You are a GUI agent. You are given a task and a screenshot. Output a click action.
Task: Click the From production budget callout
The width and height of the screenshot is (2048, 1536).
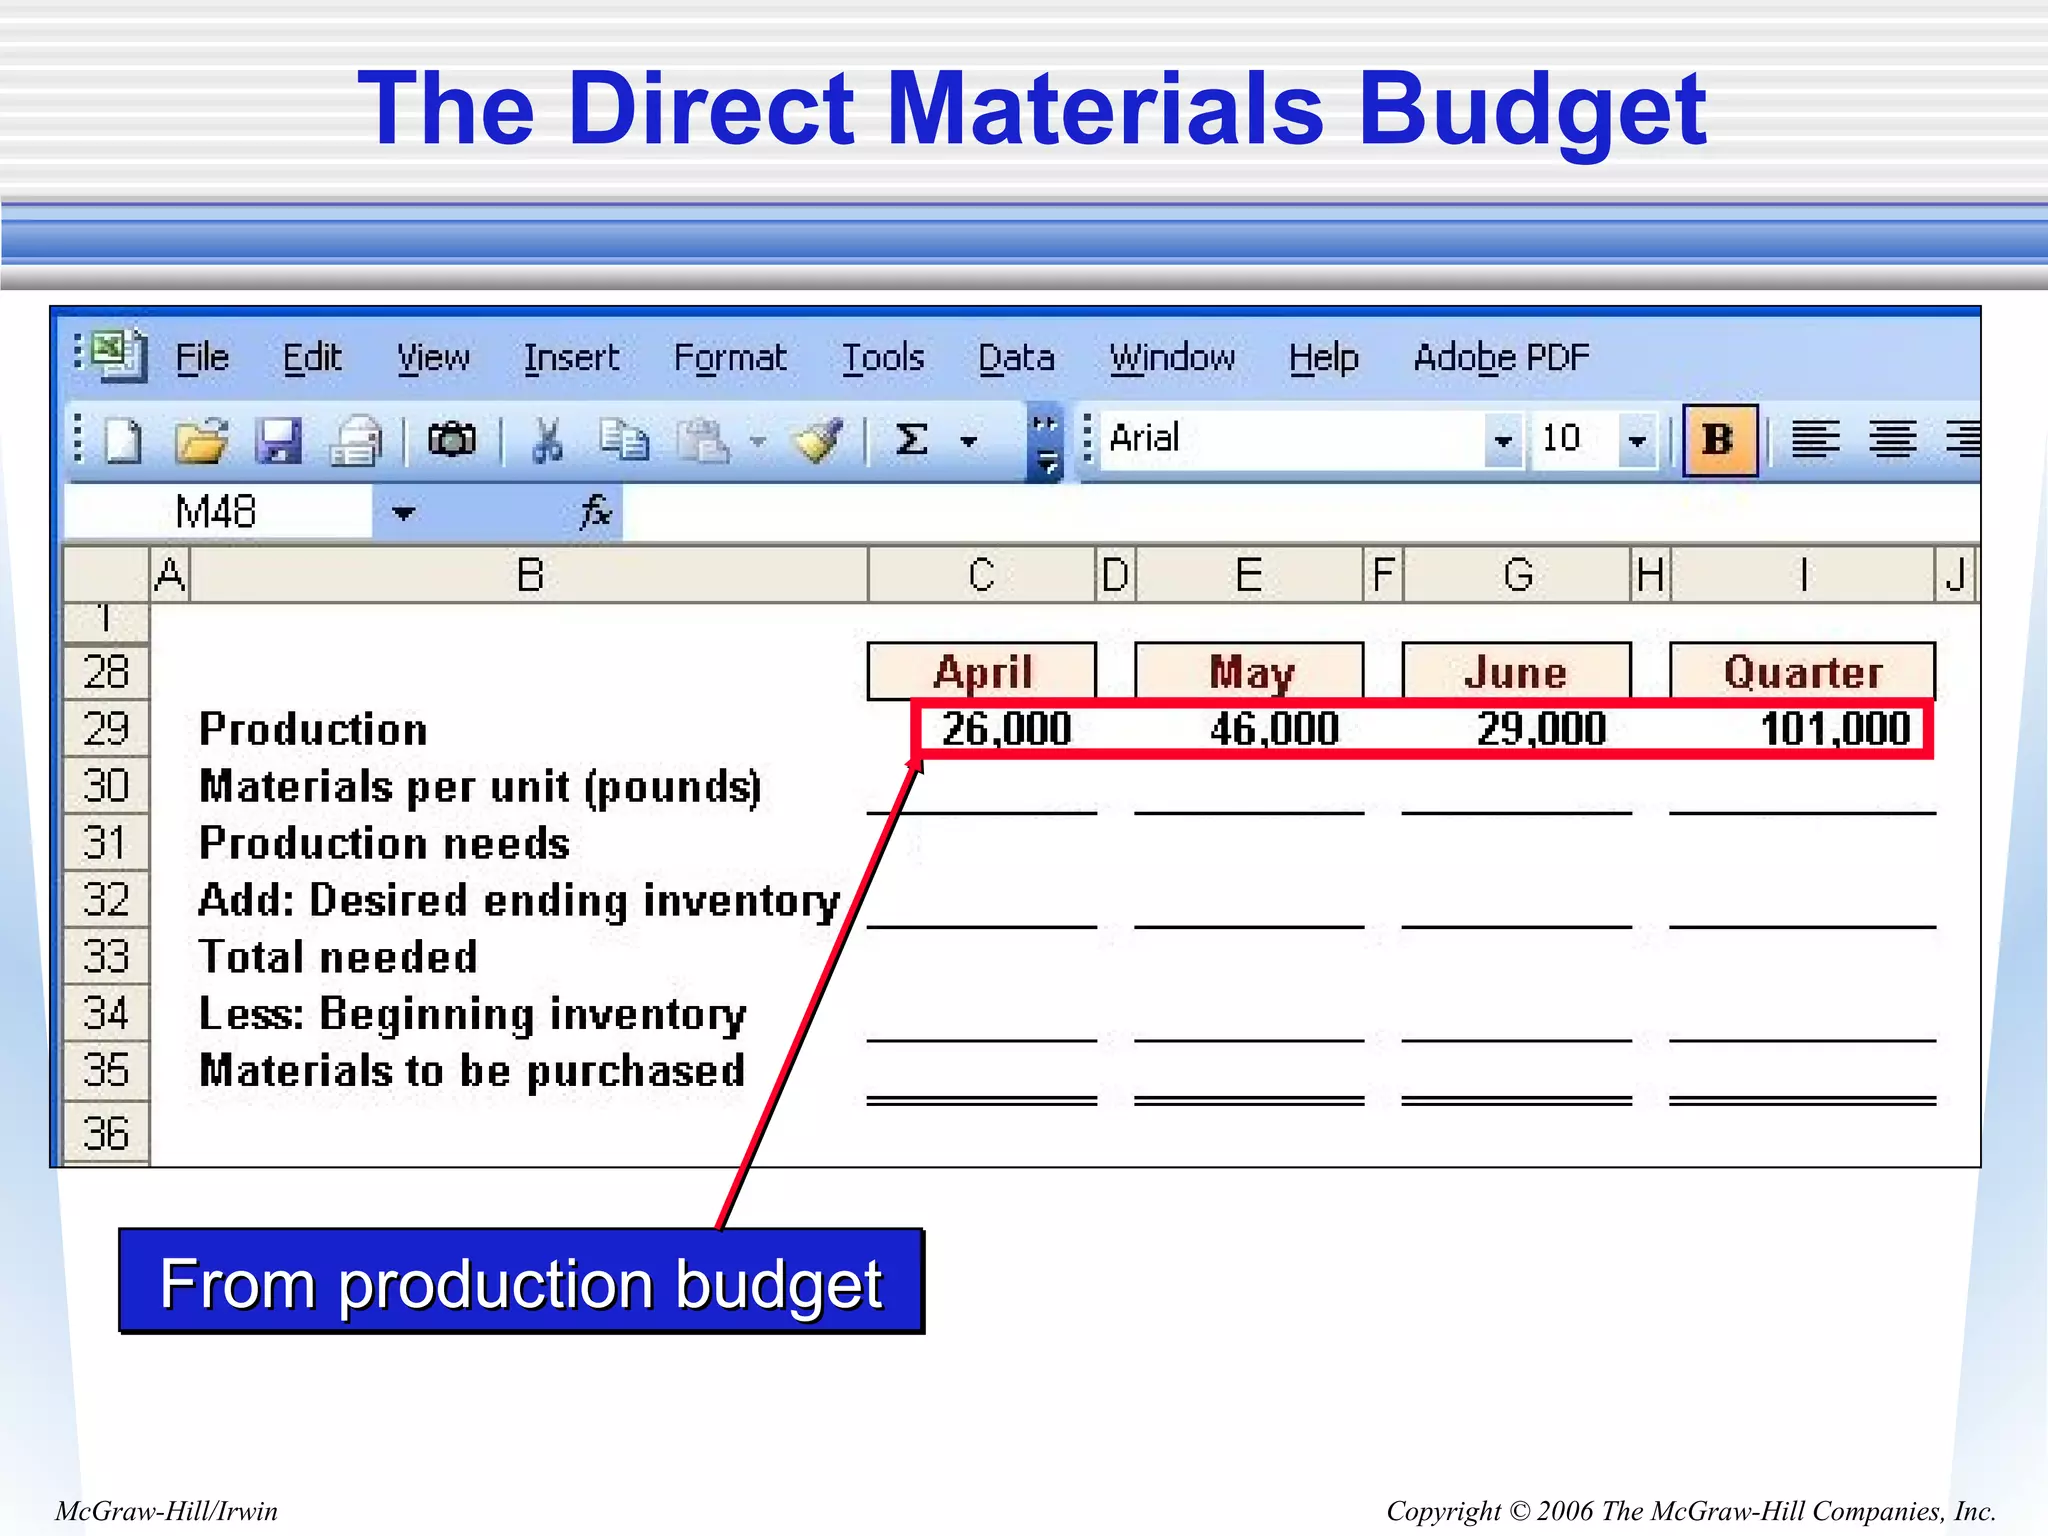[521, 1281]
